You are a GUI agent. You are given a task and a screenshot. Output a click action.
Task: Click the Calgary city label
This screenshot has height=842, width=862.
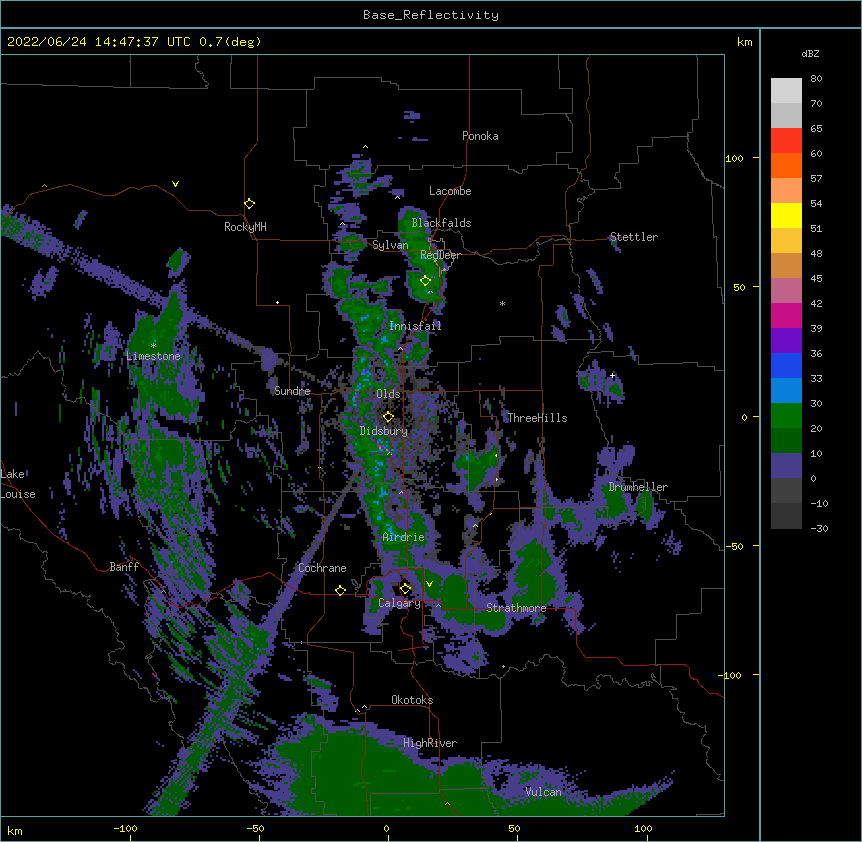(x=400, y=603)
